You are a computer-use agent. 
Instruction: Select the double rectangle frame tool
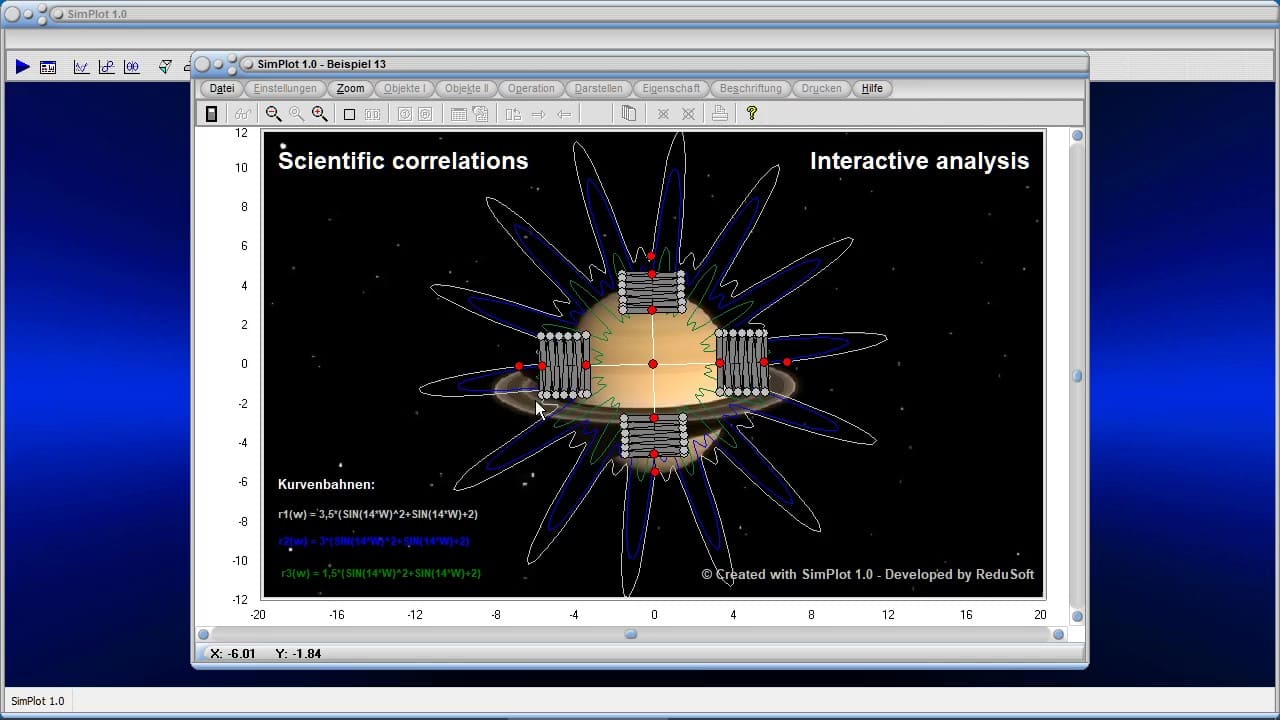pos(372,114)
